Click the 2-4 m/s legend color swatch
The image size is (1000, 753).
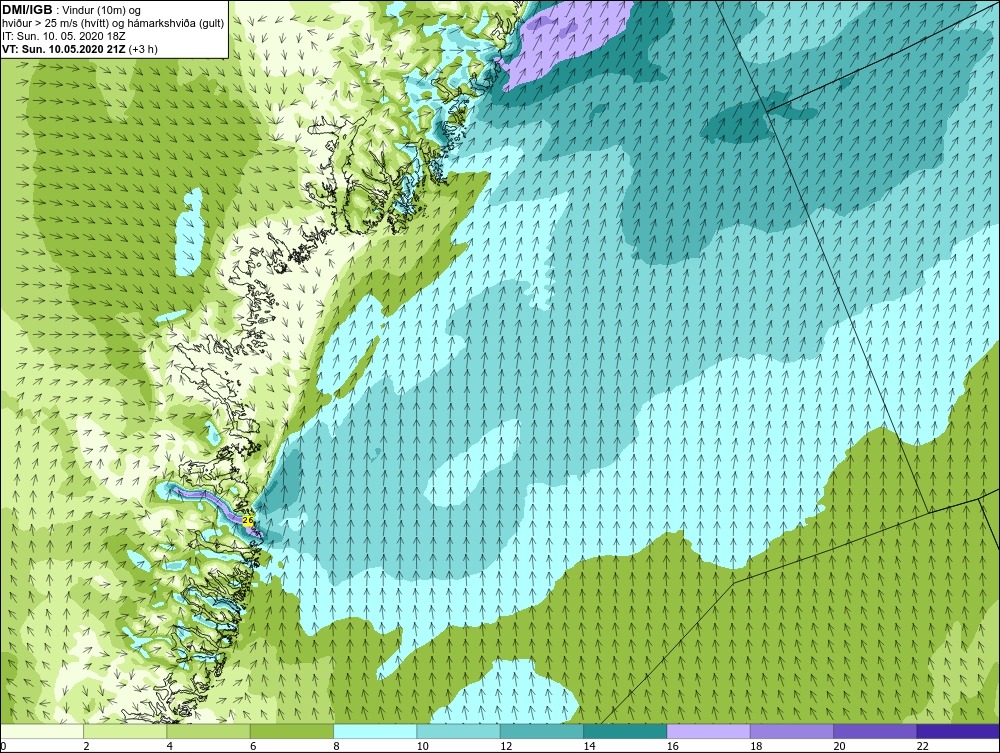click(125, 731)
